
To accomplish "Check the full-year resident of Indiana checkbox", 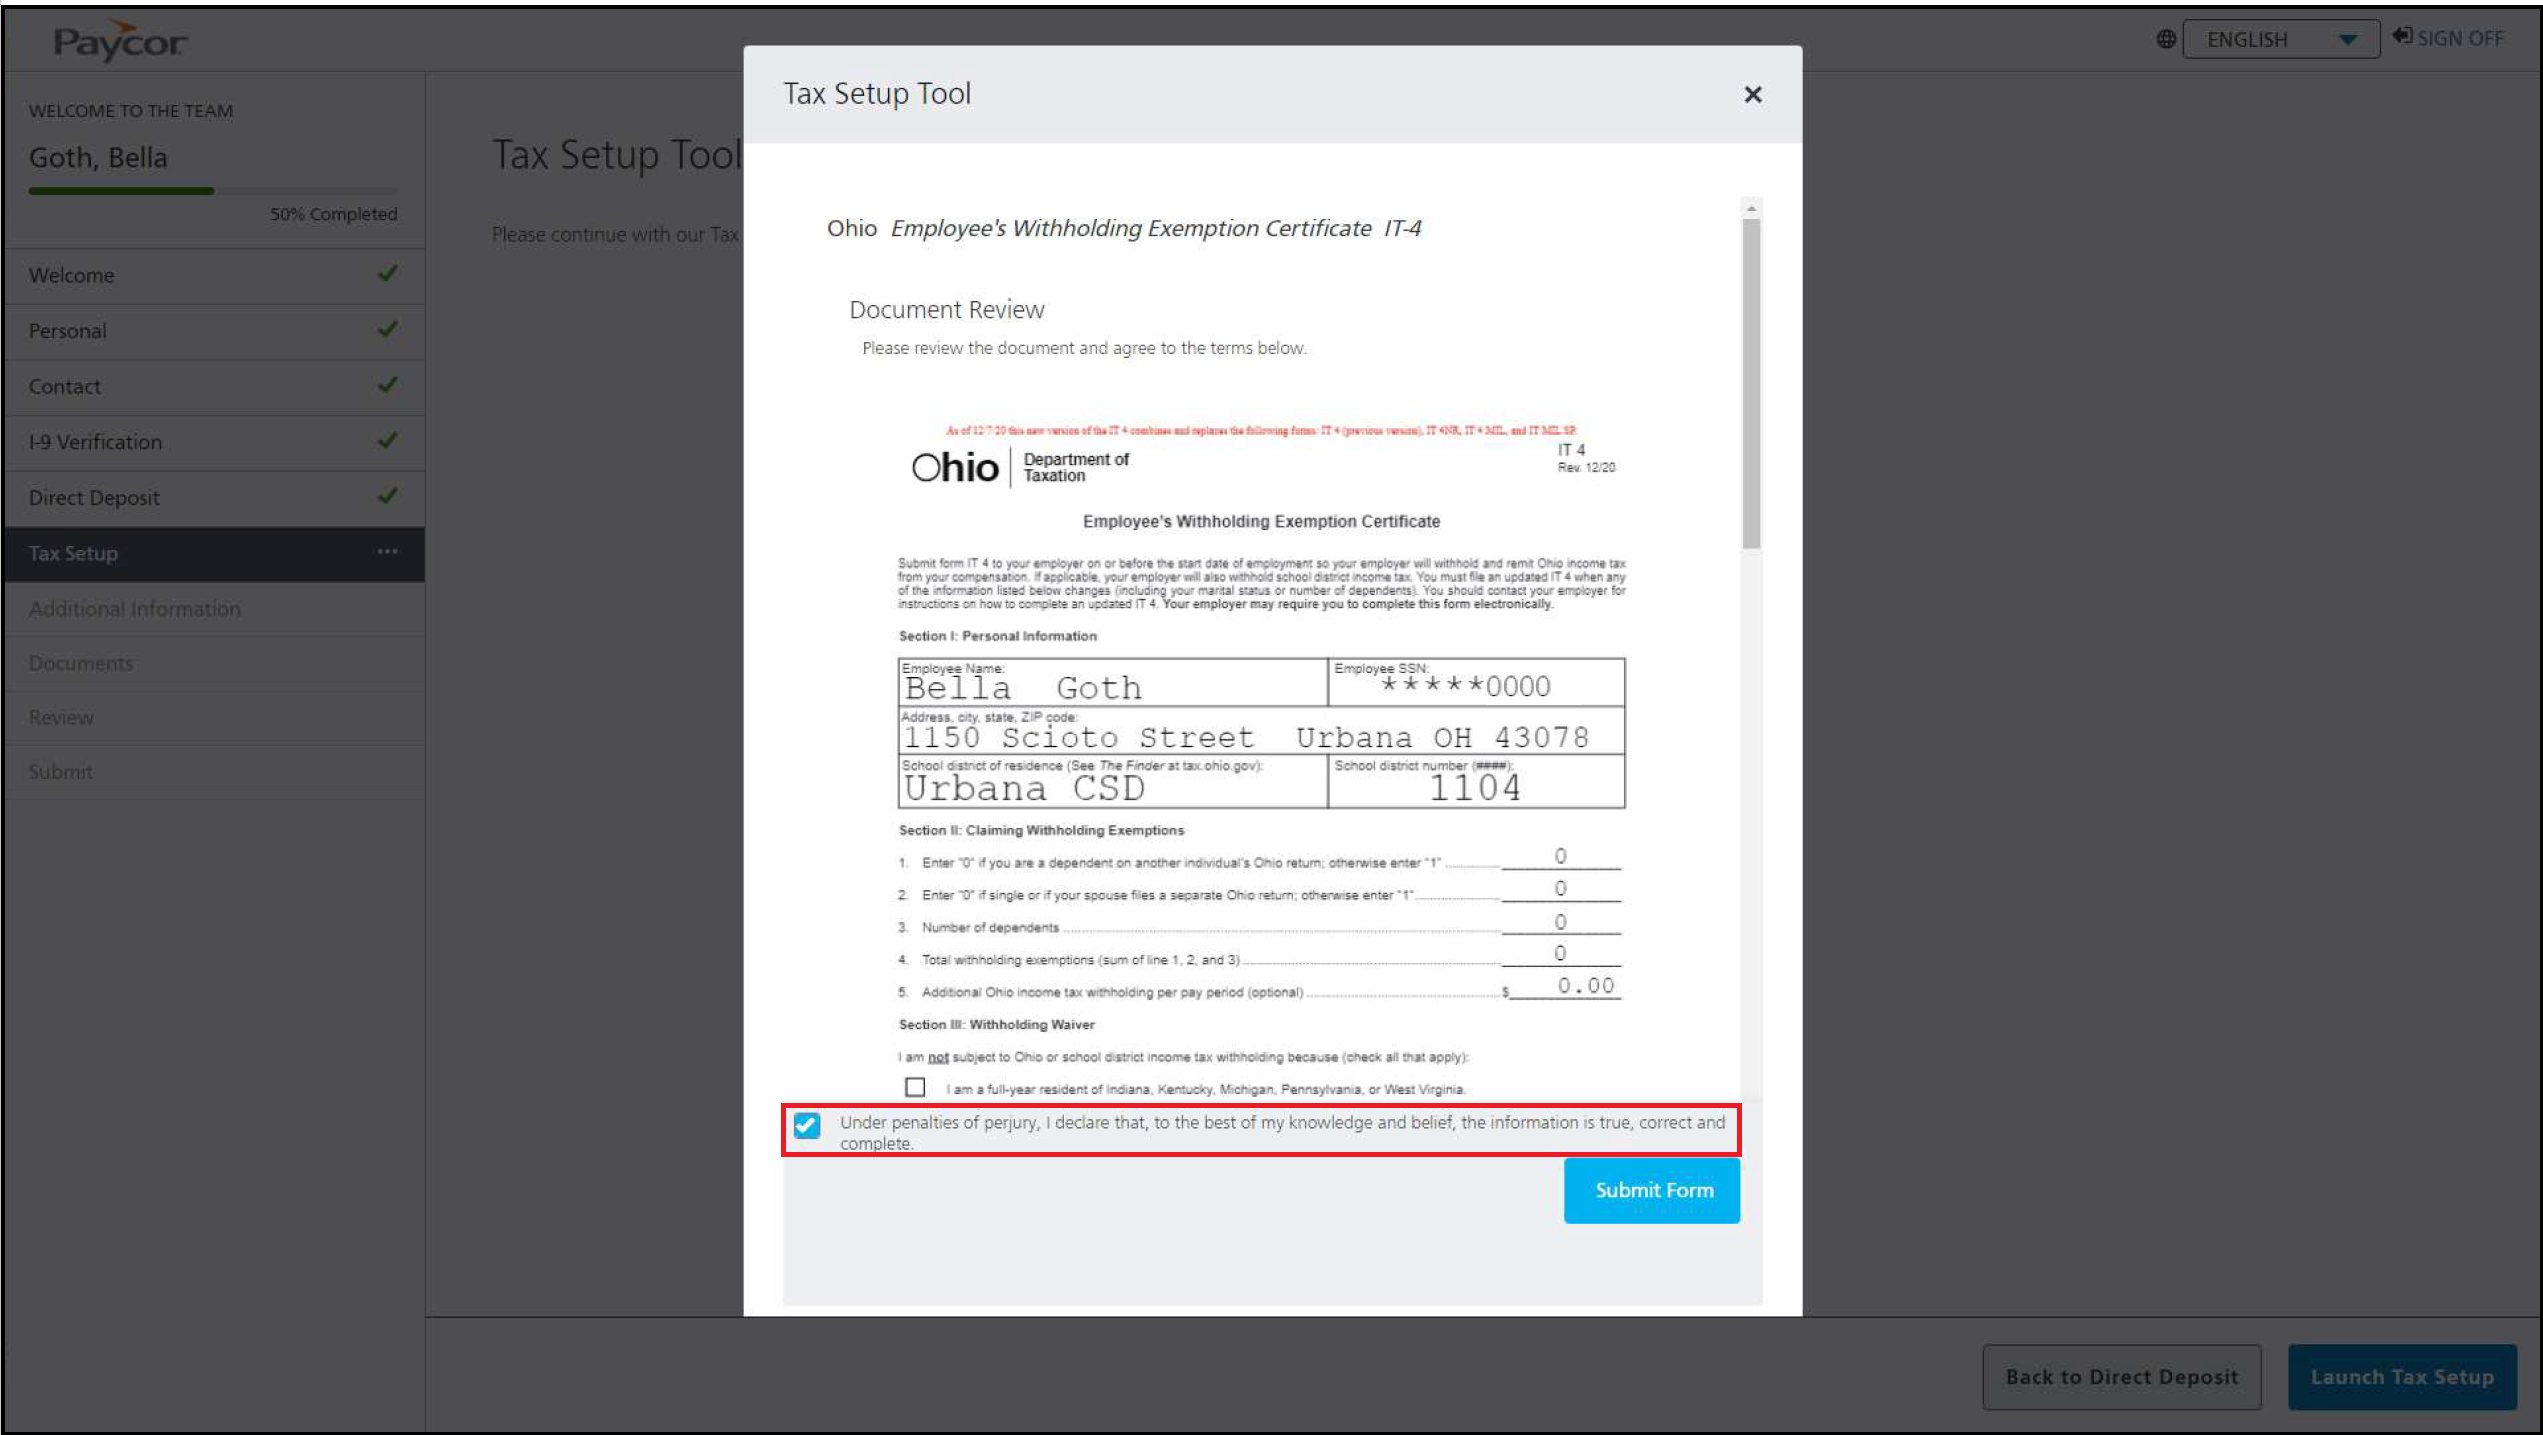I will 915,1087.
